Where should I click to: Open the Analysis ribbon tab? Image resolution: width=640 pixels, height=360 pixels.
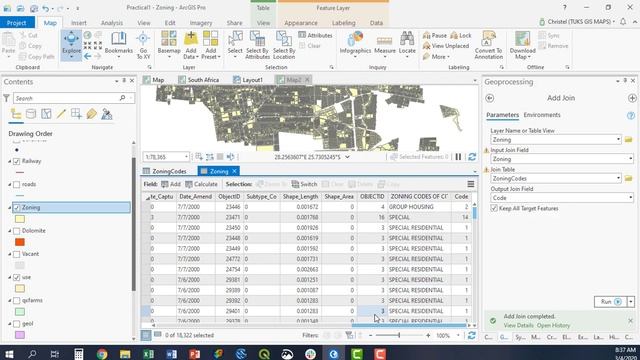coord(111,23)
